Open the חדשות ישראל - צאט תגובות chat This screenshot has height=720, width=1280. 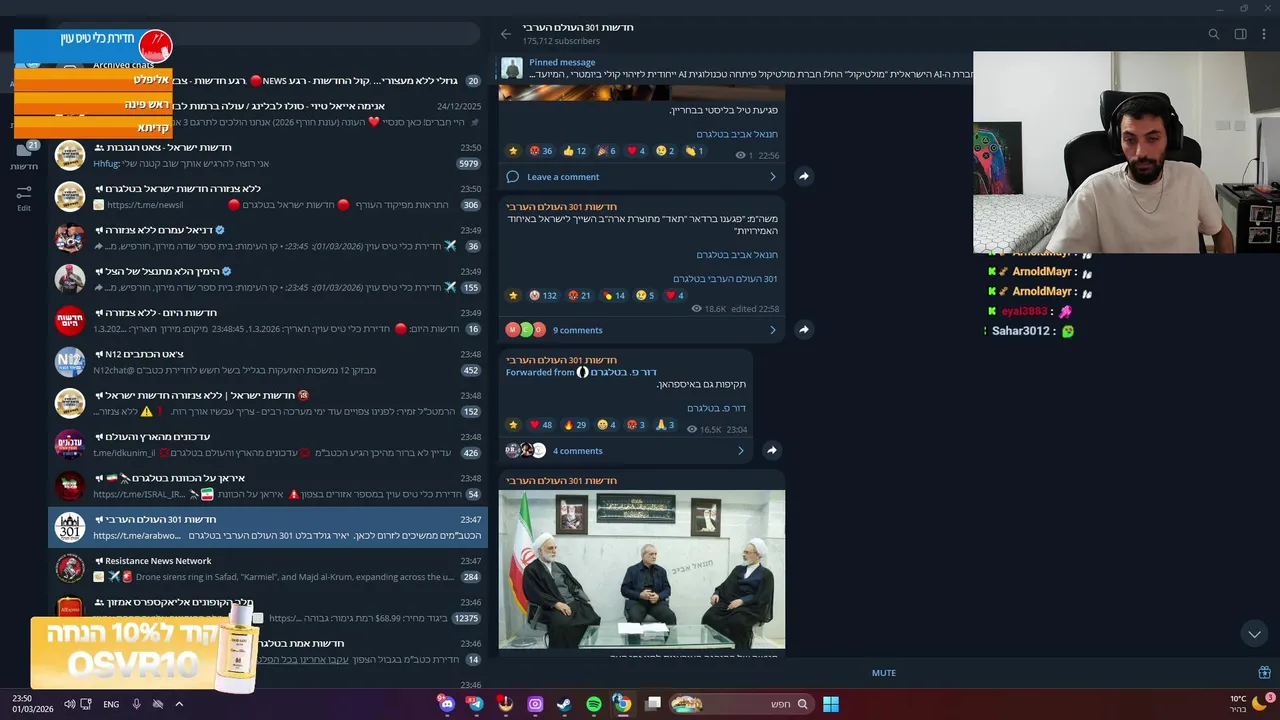pyautogui.click(x=268, y=155)
